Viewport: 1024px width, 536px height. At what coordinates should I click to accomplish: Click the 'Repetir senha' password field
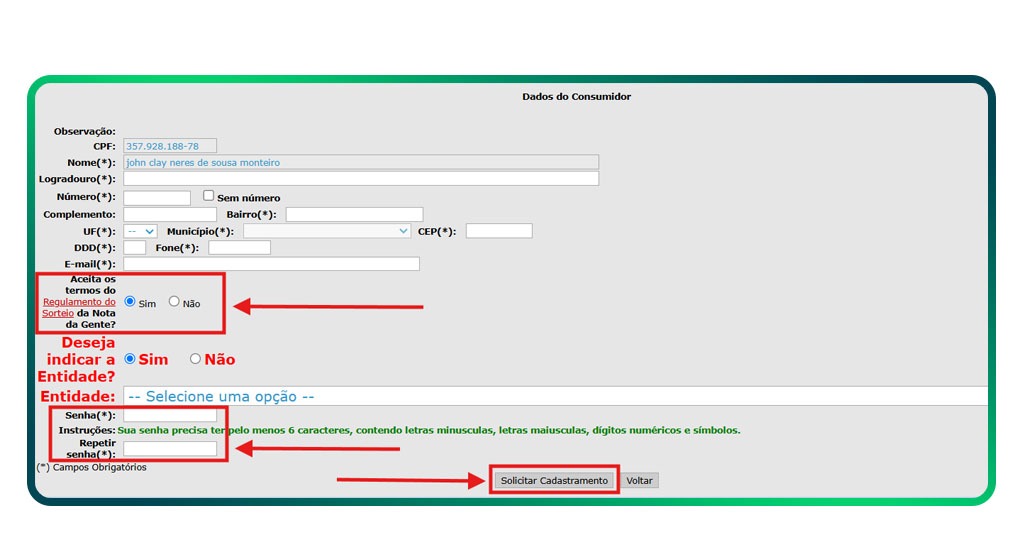point(170,449)
